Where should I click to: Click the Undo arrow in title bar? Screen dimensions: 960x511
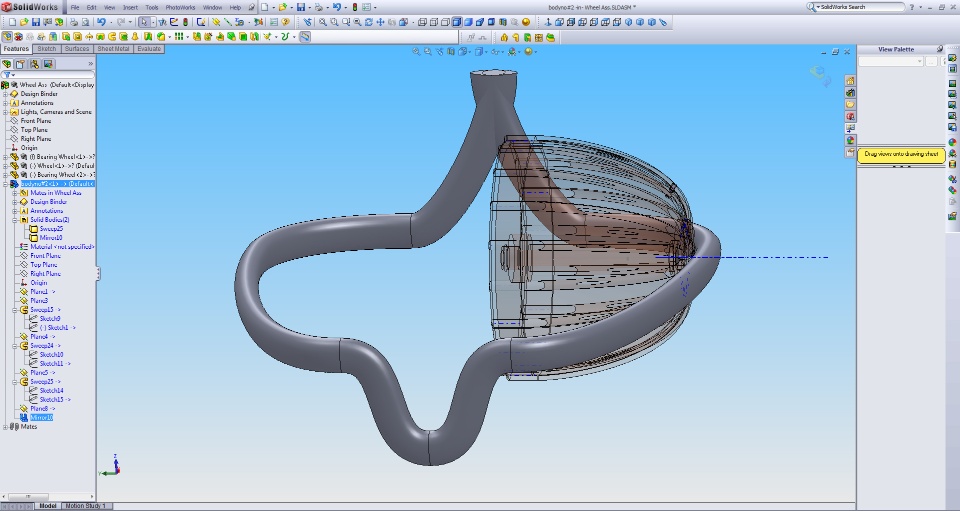coord(337,7)
